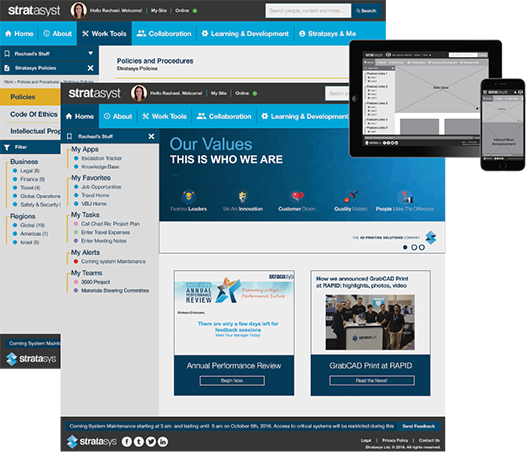Click the Read the News! button
Screen dimensions: 526x452
click(x=372, y=381)
